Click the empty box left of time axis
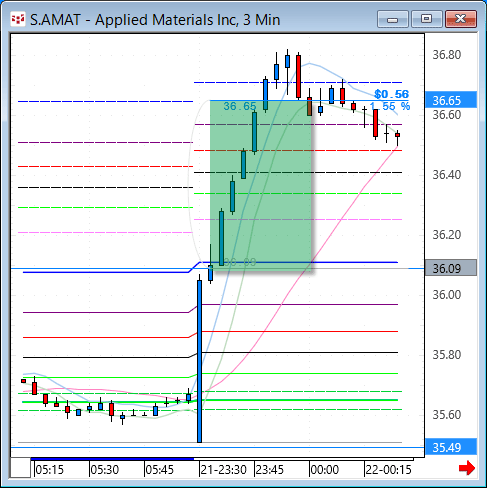Viewport: 487px width, 488px height. (20, 468)
